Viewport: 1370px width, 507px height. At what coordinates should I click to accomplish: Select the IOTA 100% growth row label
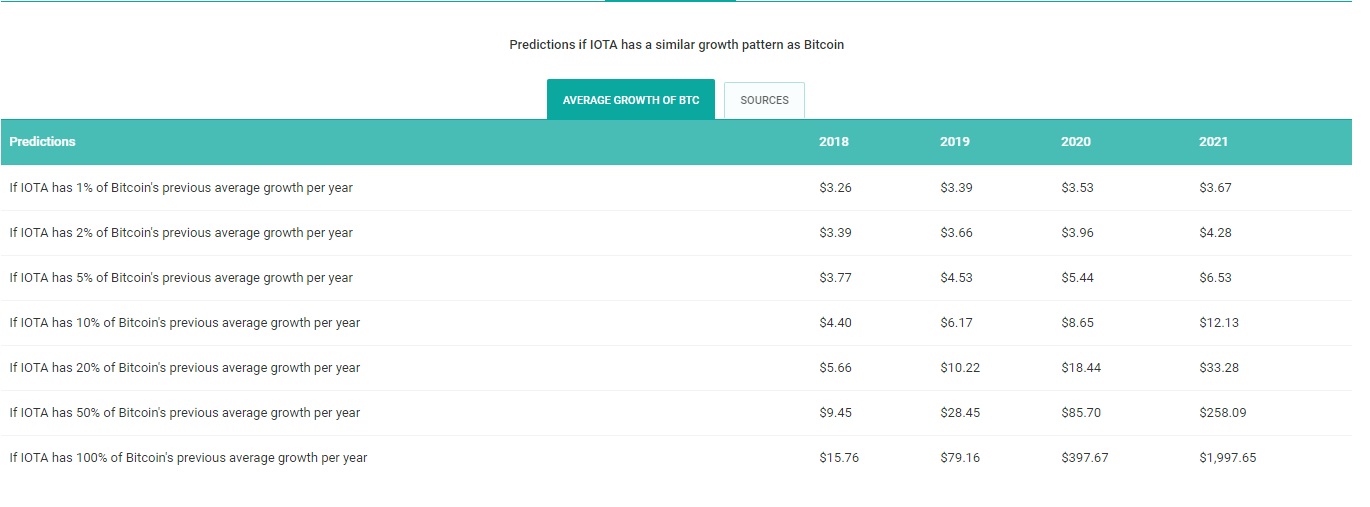[x=188, y=458]
